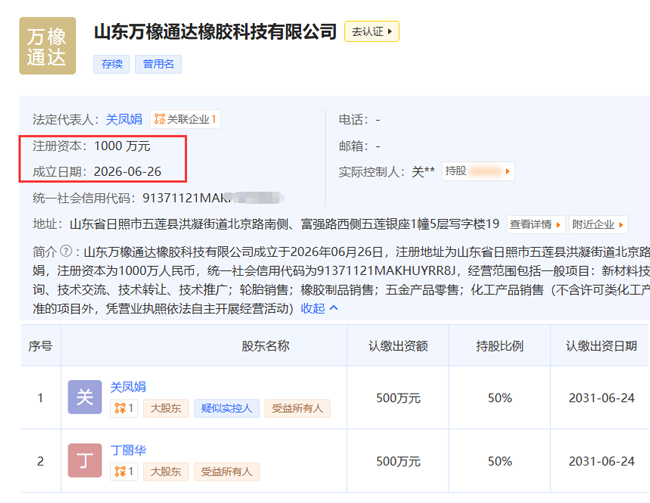650x503 pixels.
Task: Click the 丁 avatar of shareholder 丁丽华
Action: tap(85, 460)
